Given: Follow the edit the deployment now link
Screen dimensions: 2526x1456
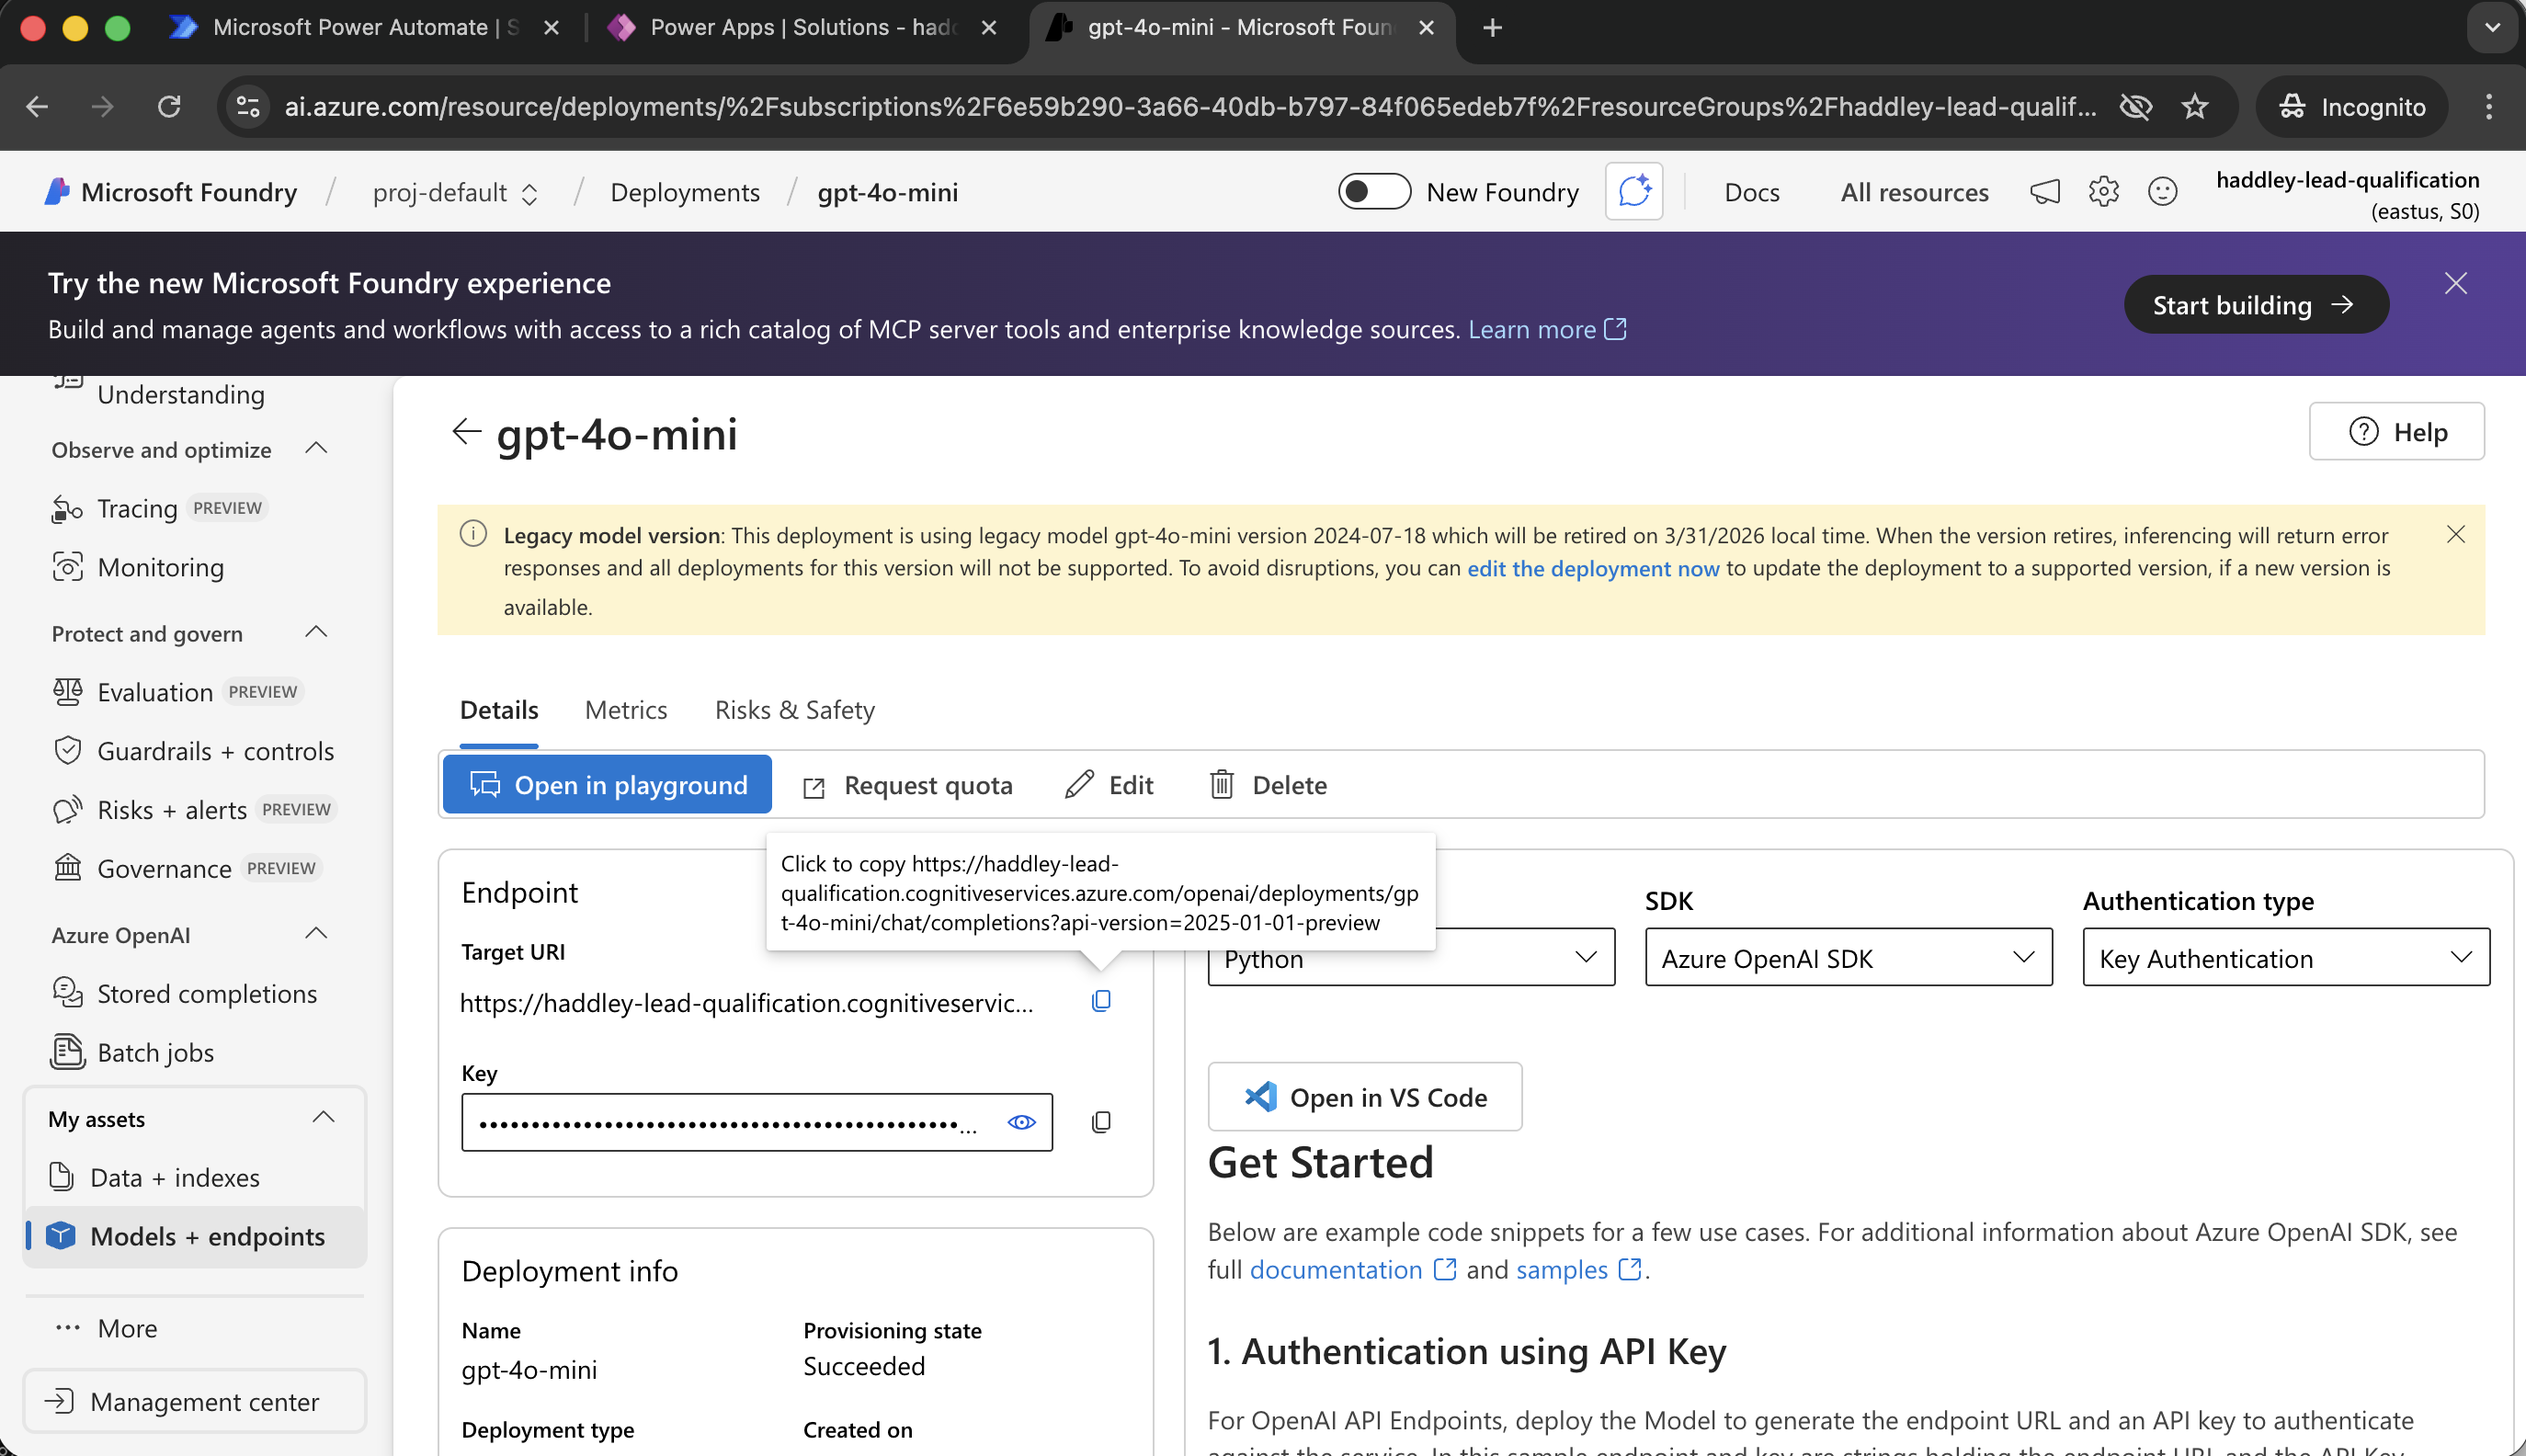Looking at the screenshot, I should point(1594,568).
